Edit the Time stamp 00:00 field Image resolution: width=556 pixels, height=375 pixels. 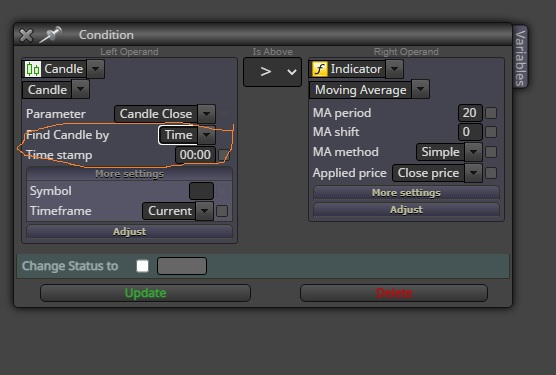point(195,155)
